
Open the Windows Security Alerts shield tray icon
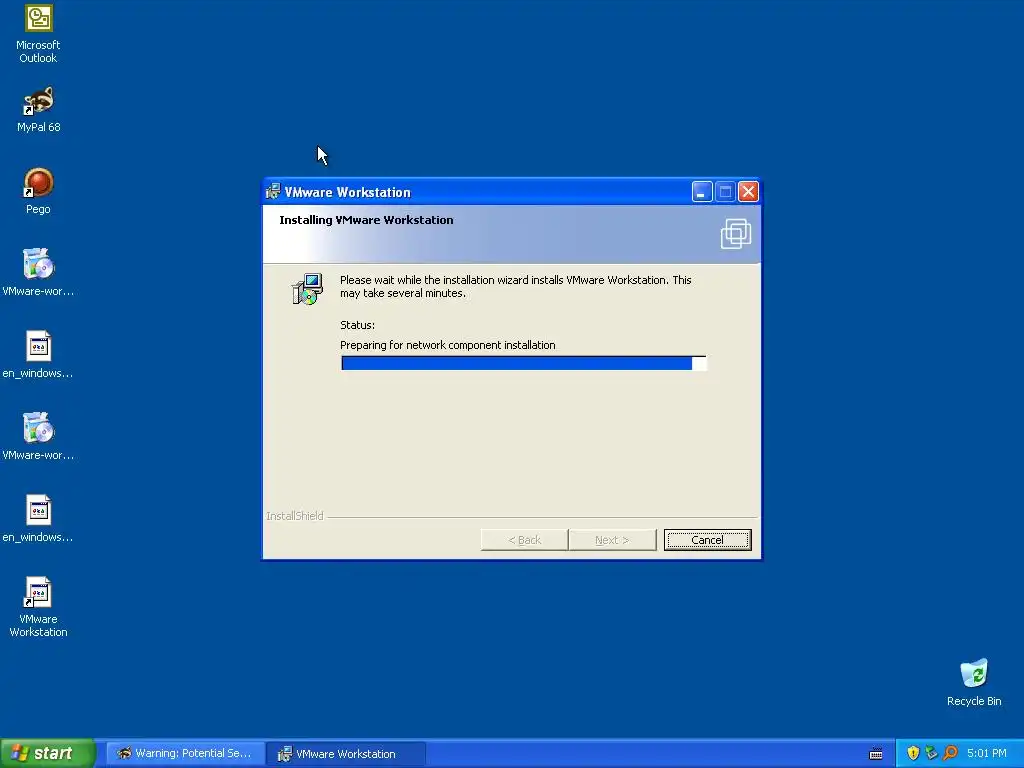pyautogui.click(x=913, y=753)
